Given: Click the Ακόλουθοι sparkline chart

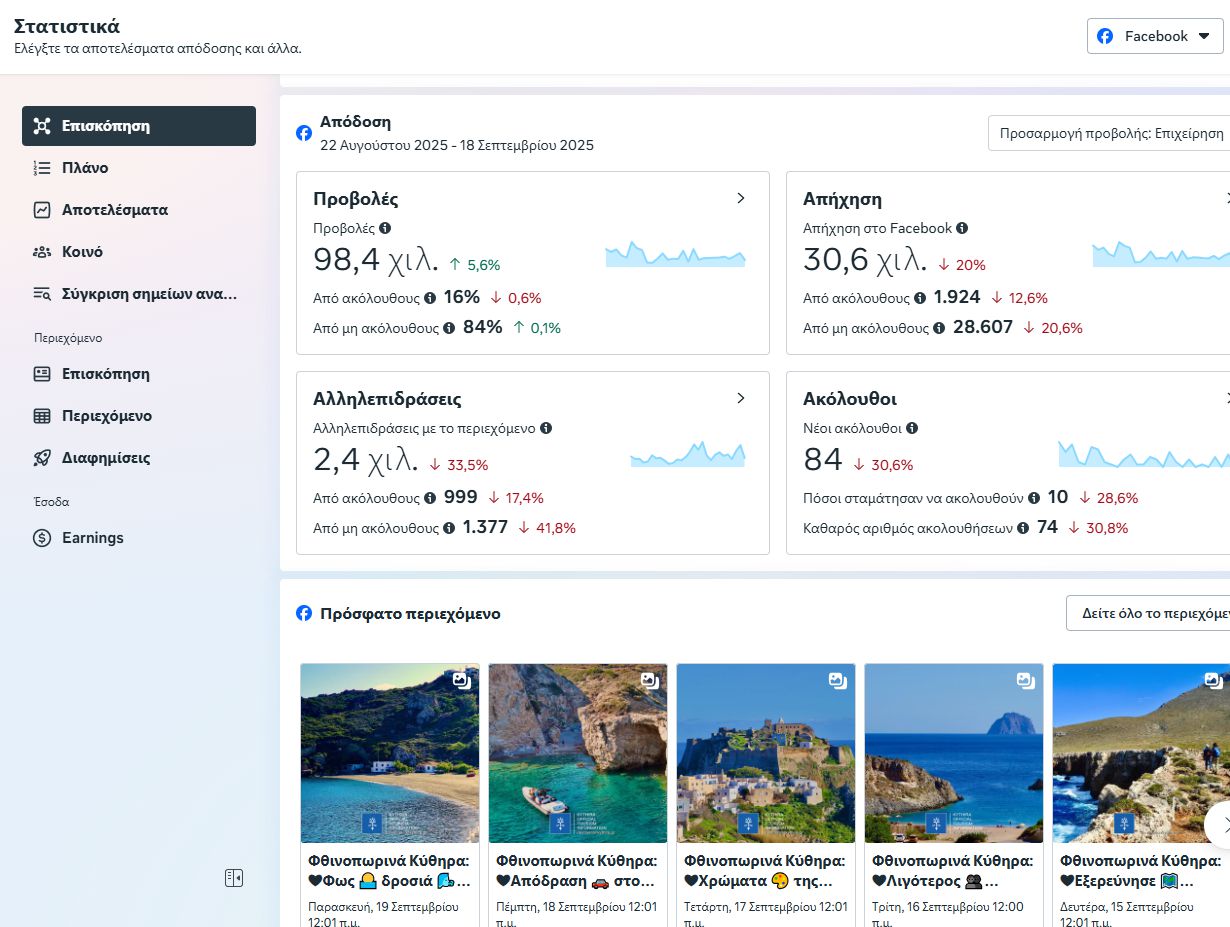Looking at the screenshot, I should pos(1144,454).
